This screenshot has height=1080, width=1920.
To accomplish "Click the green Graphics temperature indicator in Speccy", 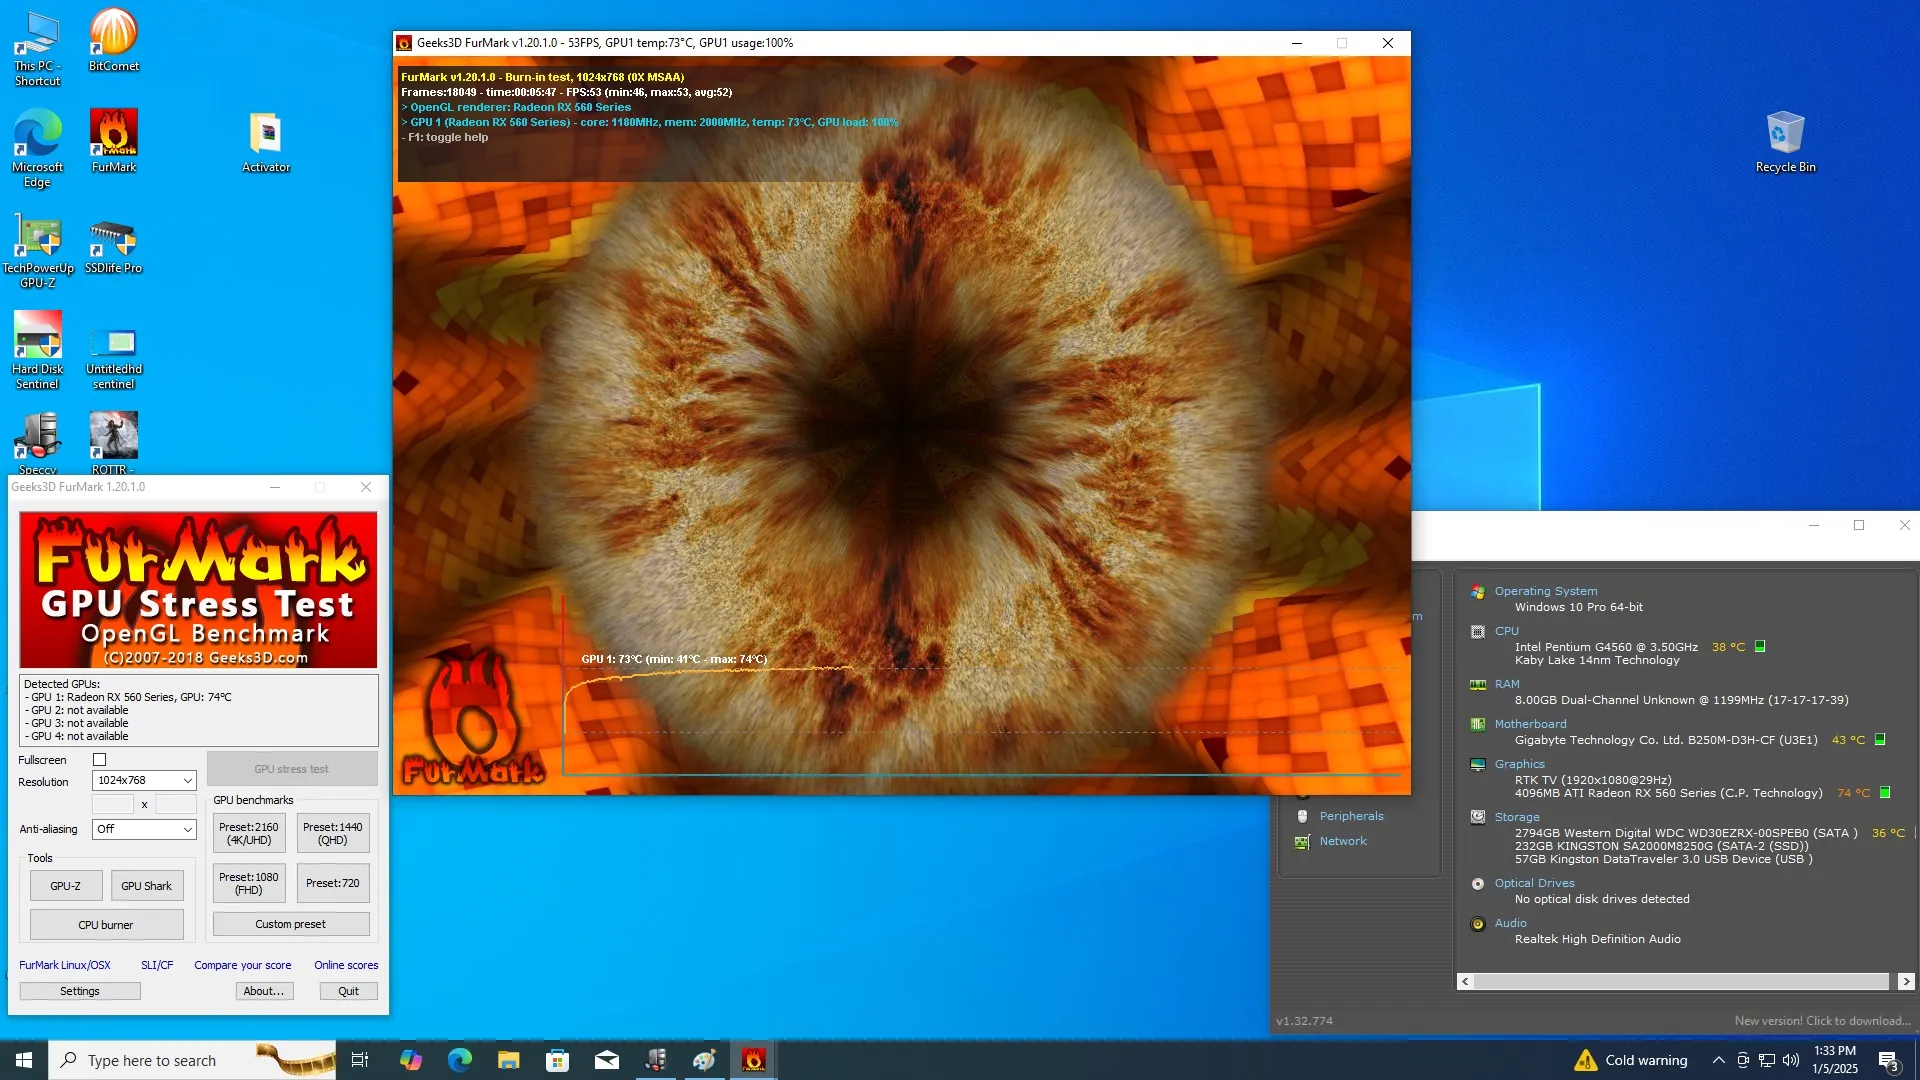I will click(x=1885, y=793).
